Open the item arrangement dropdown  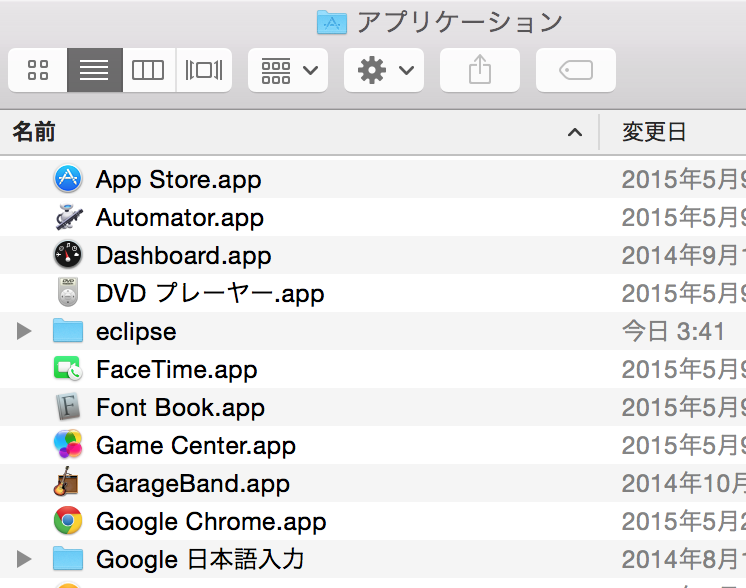[288, 70]
